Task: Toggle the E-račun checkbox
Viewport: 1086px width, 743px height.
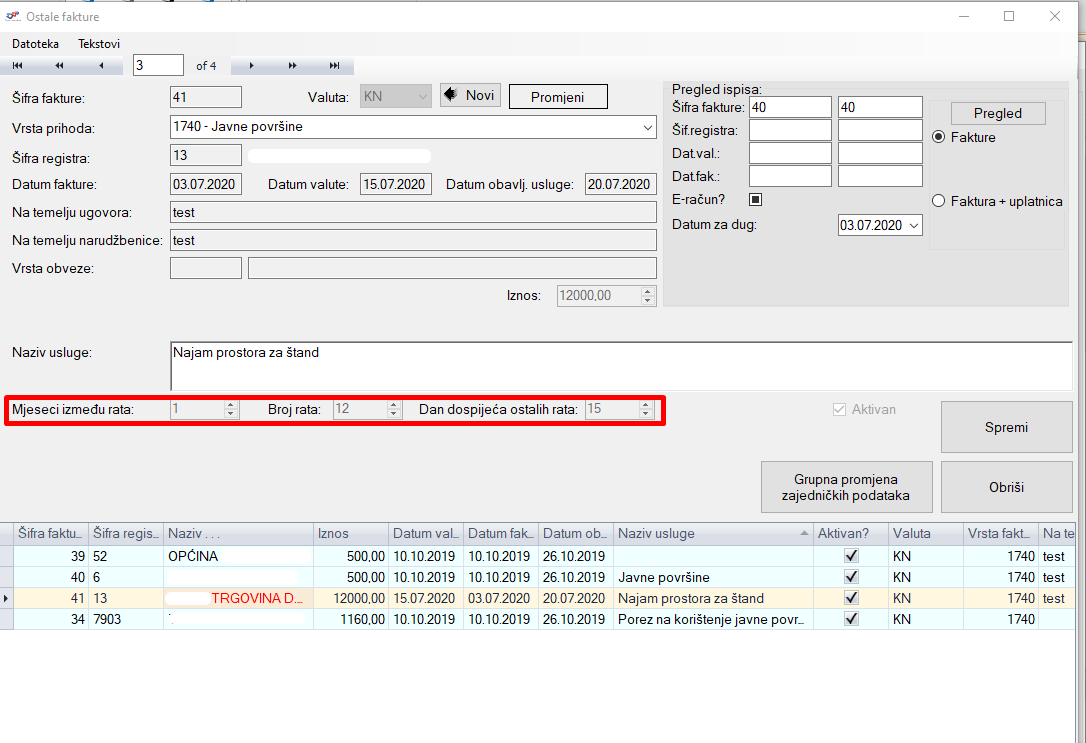Action: 756,199
